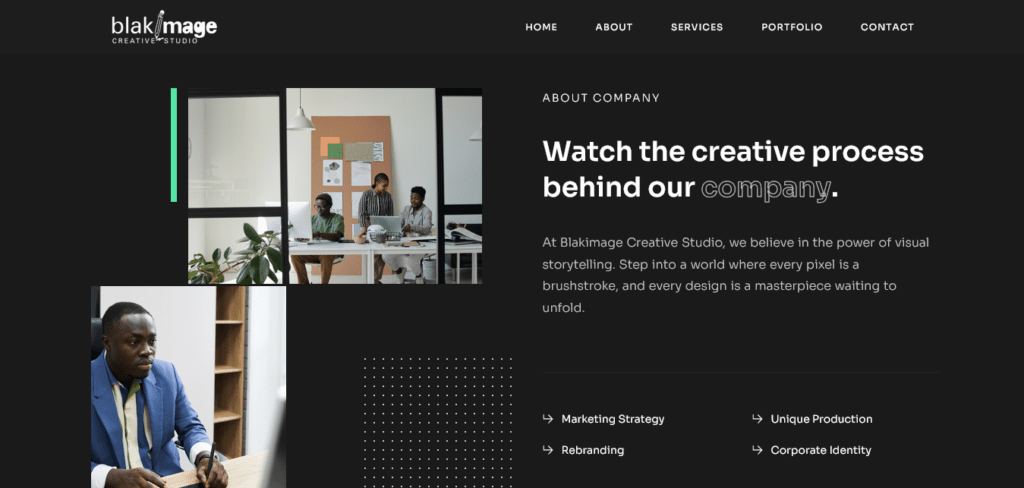Viewport: 1024px width, 488px height.
Task: Click the arrow icon beside Marketing Strategy
Action: click(x=547, y=419)
